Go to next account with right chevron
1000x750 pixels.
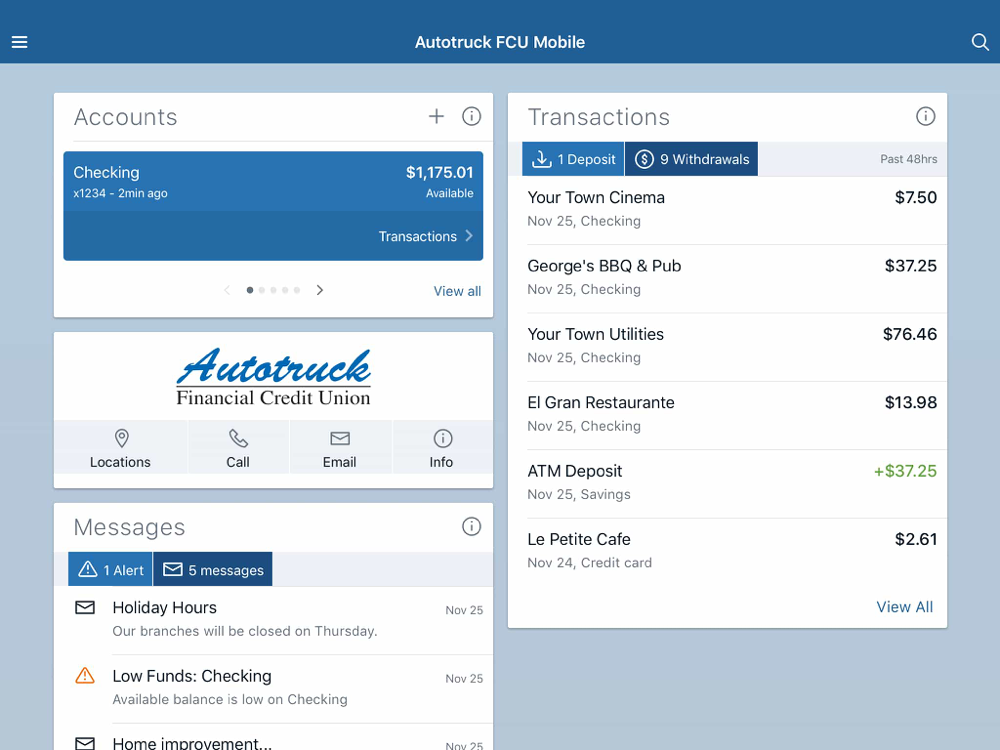coord(320,290)
